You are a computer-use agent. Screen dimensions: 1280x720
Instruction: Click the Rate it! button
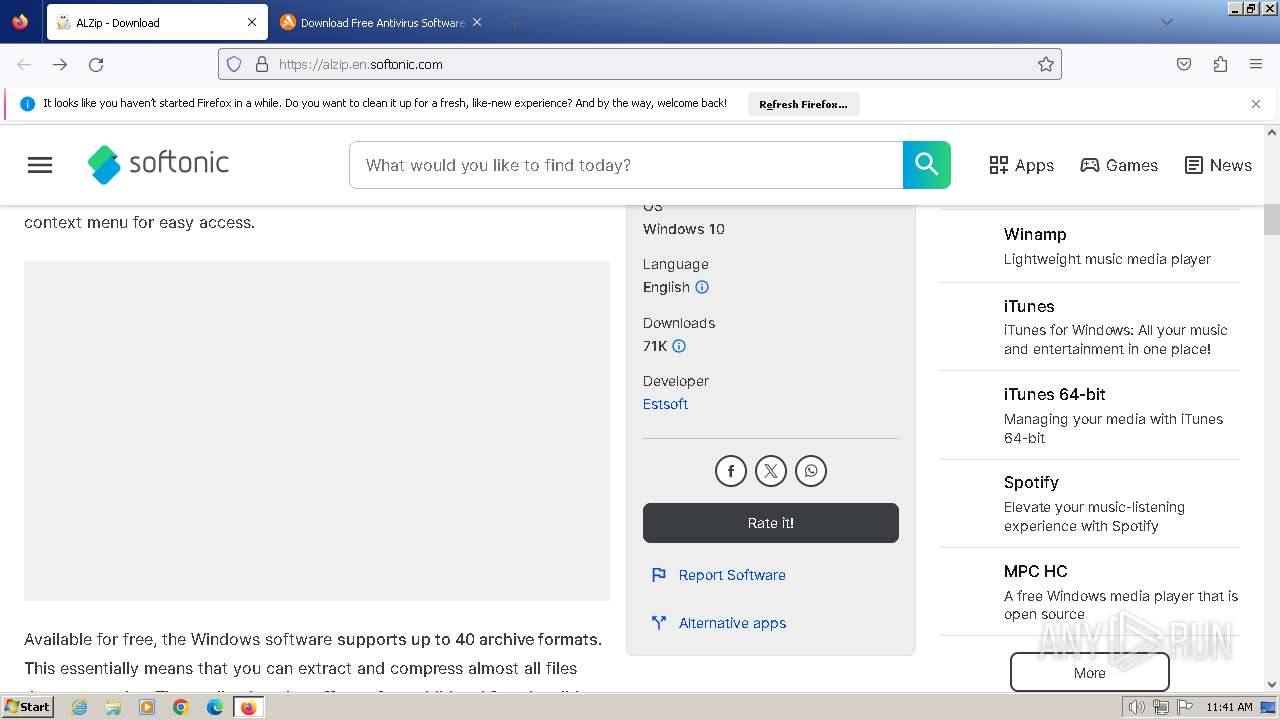click(x=771, y=523)
